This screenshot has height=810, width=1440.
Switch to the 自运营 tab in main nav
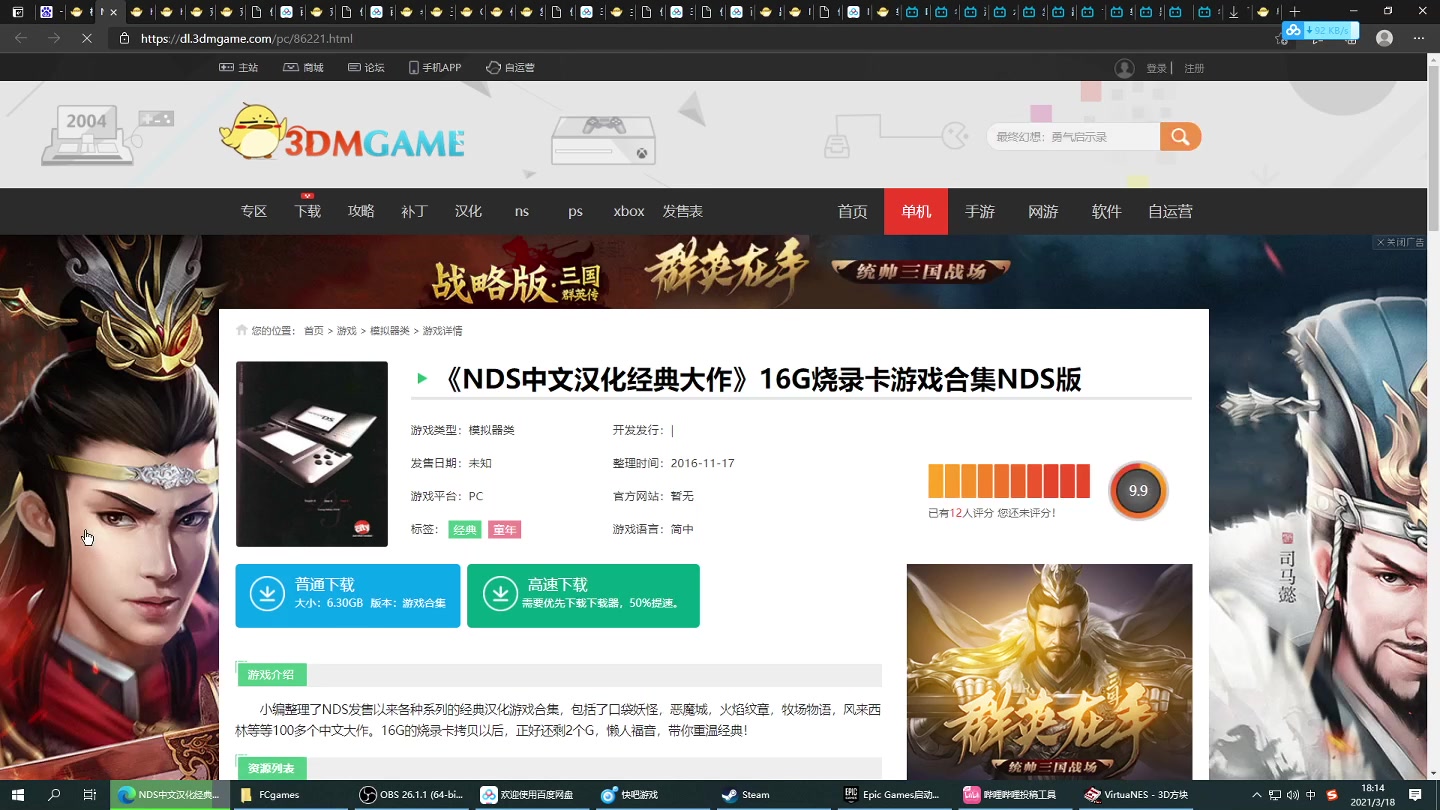coord(1170,211)
